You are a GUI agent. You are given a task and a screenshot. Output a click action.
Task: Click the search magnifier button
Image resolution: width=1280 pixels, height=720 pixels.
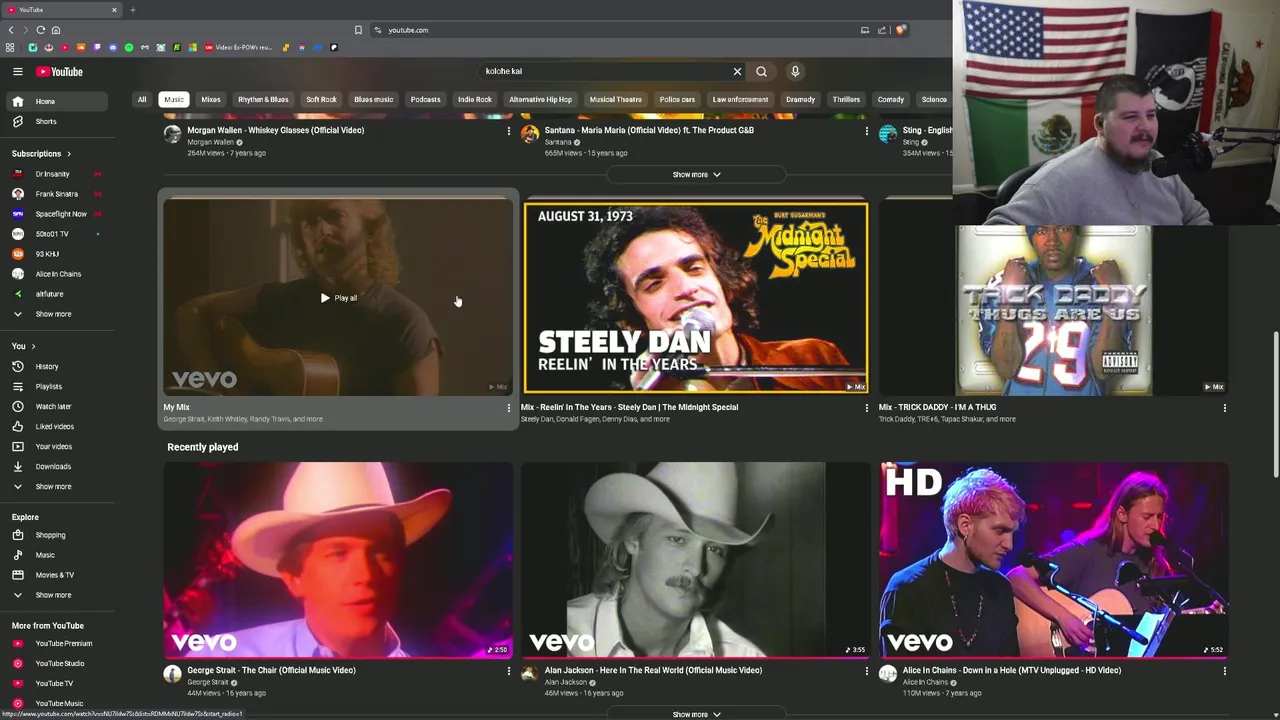[761, 71]
